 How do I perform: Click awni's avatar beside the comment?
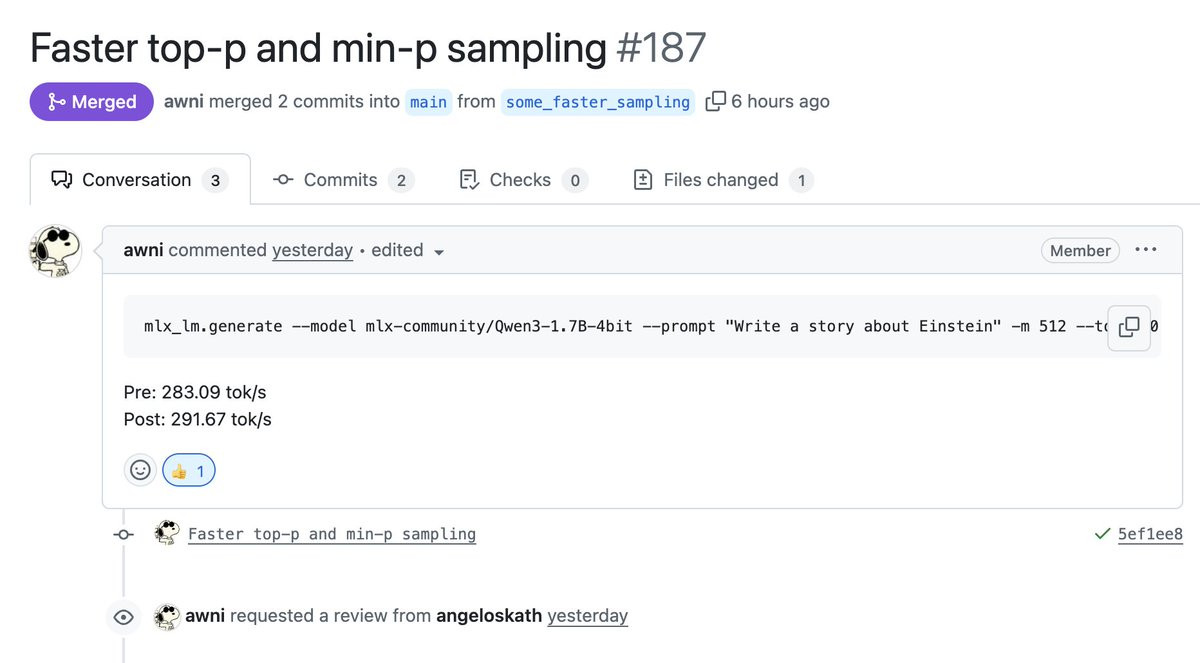pos(55,251)
